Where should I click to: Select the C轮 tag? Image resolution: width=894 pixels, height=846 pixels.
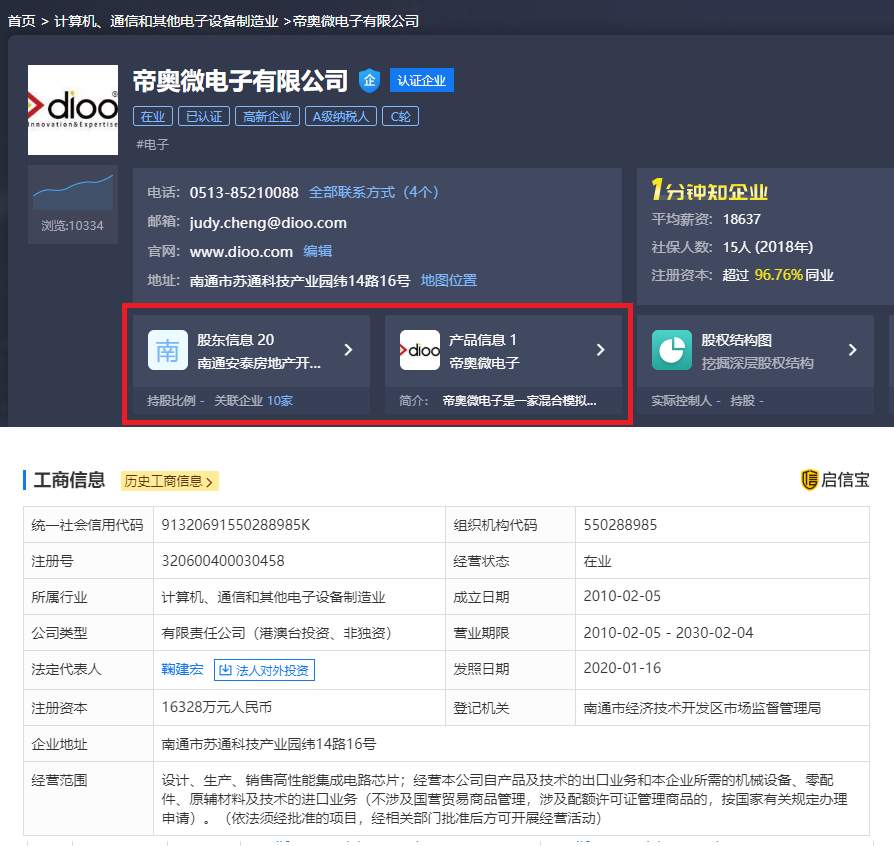pyautogui.click(x=400, y=116)
